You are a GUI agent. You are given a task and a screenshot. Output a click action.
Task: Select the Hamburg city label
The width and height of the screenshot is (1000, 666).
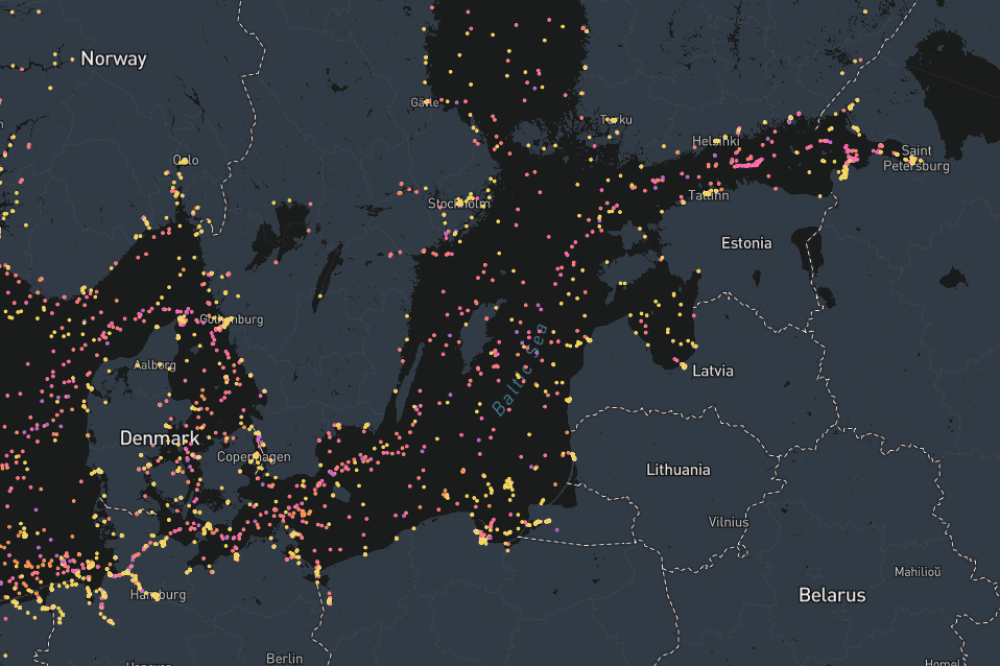(x=158, y=595)
